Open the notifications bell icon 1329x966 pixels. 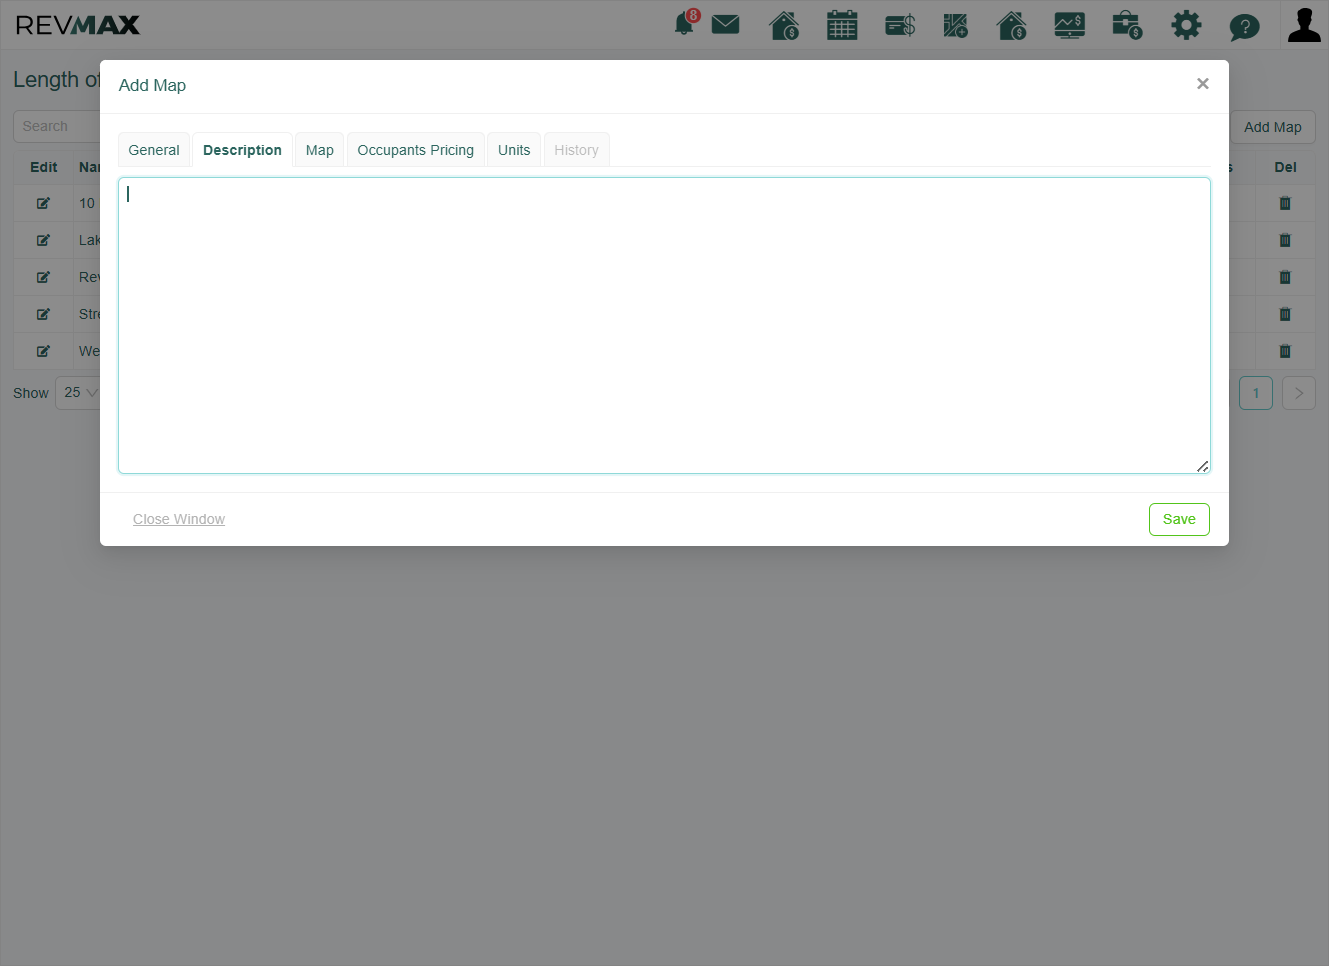point(685,24)
